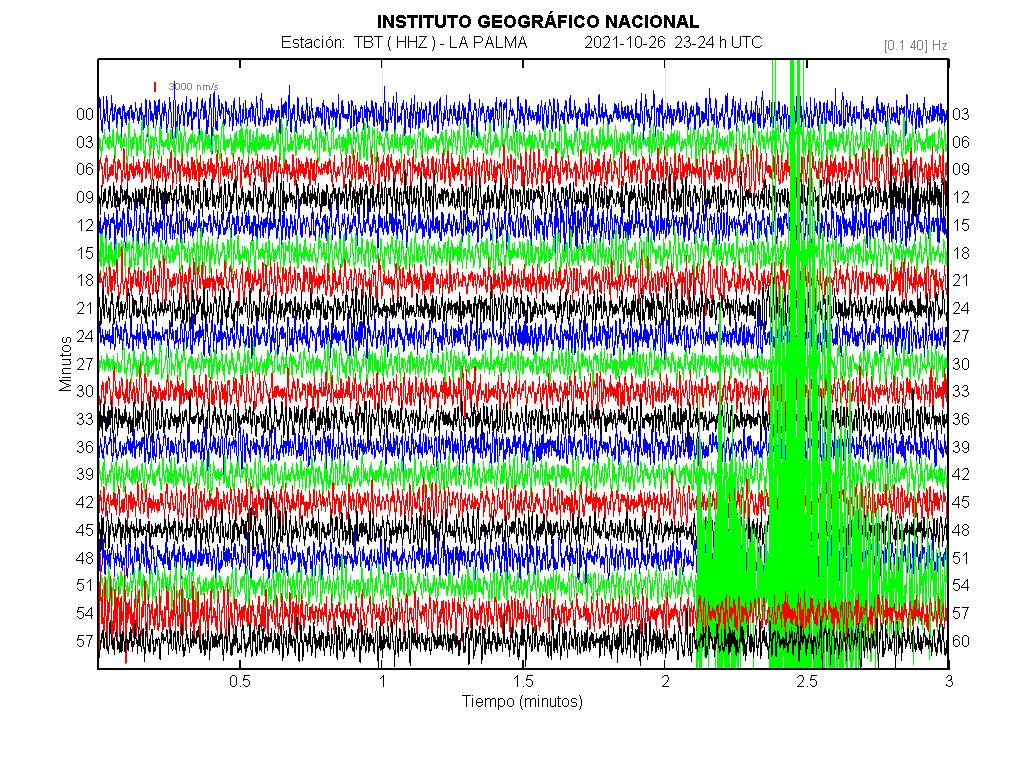Click the '51' end-minute label on right axis

(x=961, y=558)
